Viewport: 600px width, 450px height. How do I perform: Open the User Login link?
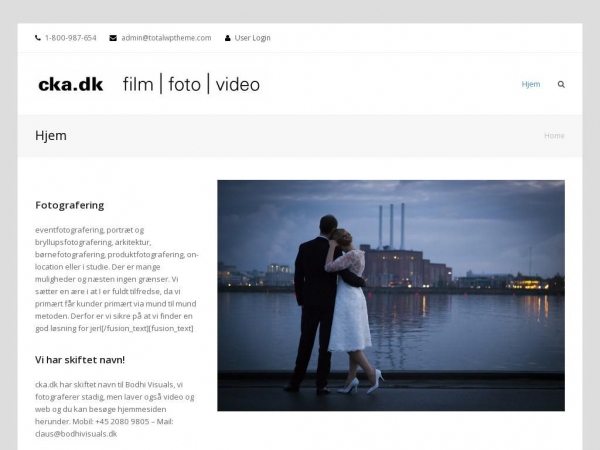(253, 38)
